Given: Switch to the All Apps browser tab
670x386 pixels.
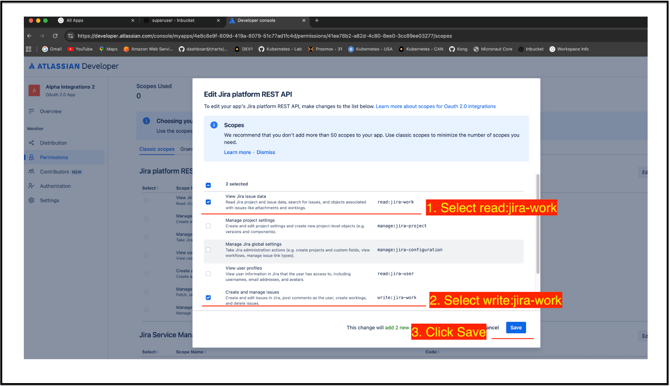Looking at the screenshot, I should point(96,21).
